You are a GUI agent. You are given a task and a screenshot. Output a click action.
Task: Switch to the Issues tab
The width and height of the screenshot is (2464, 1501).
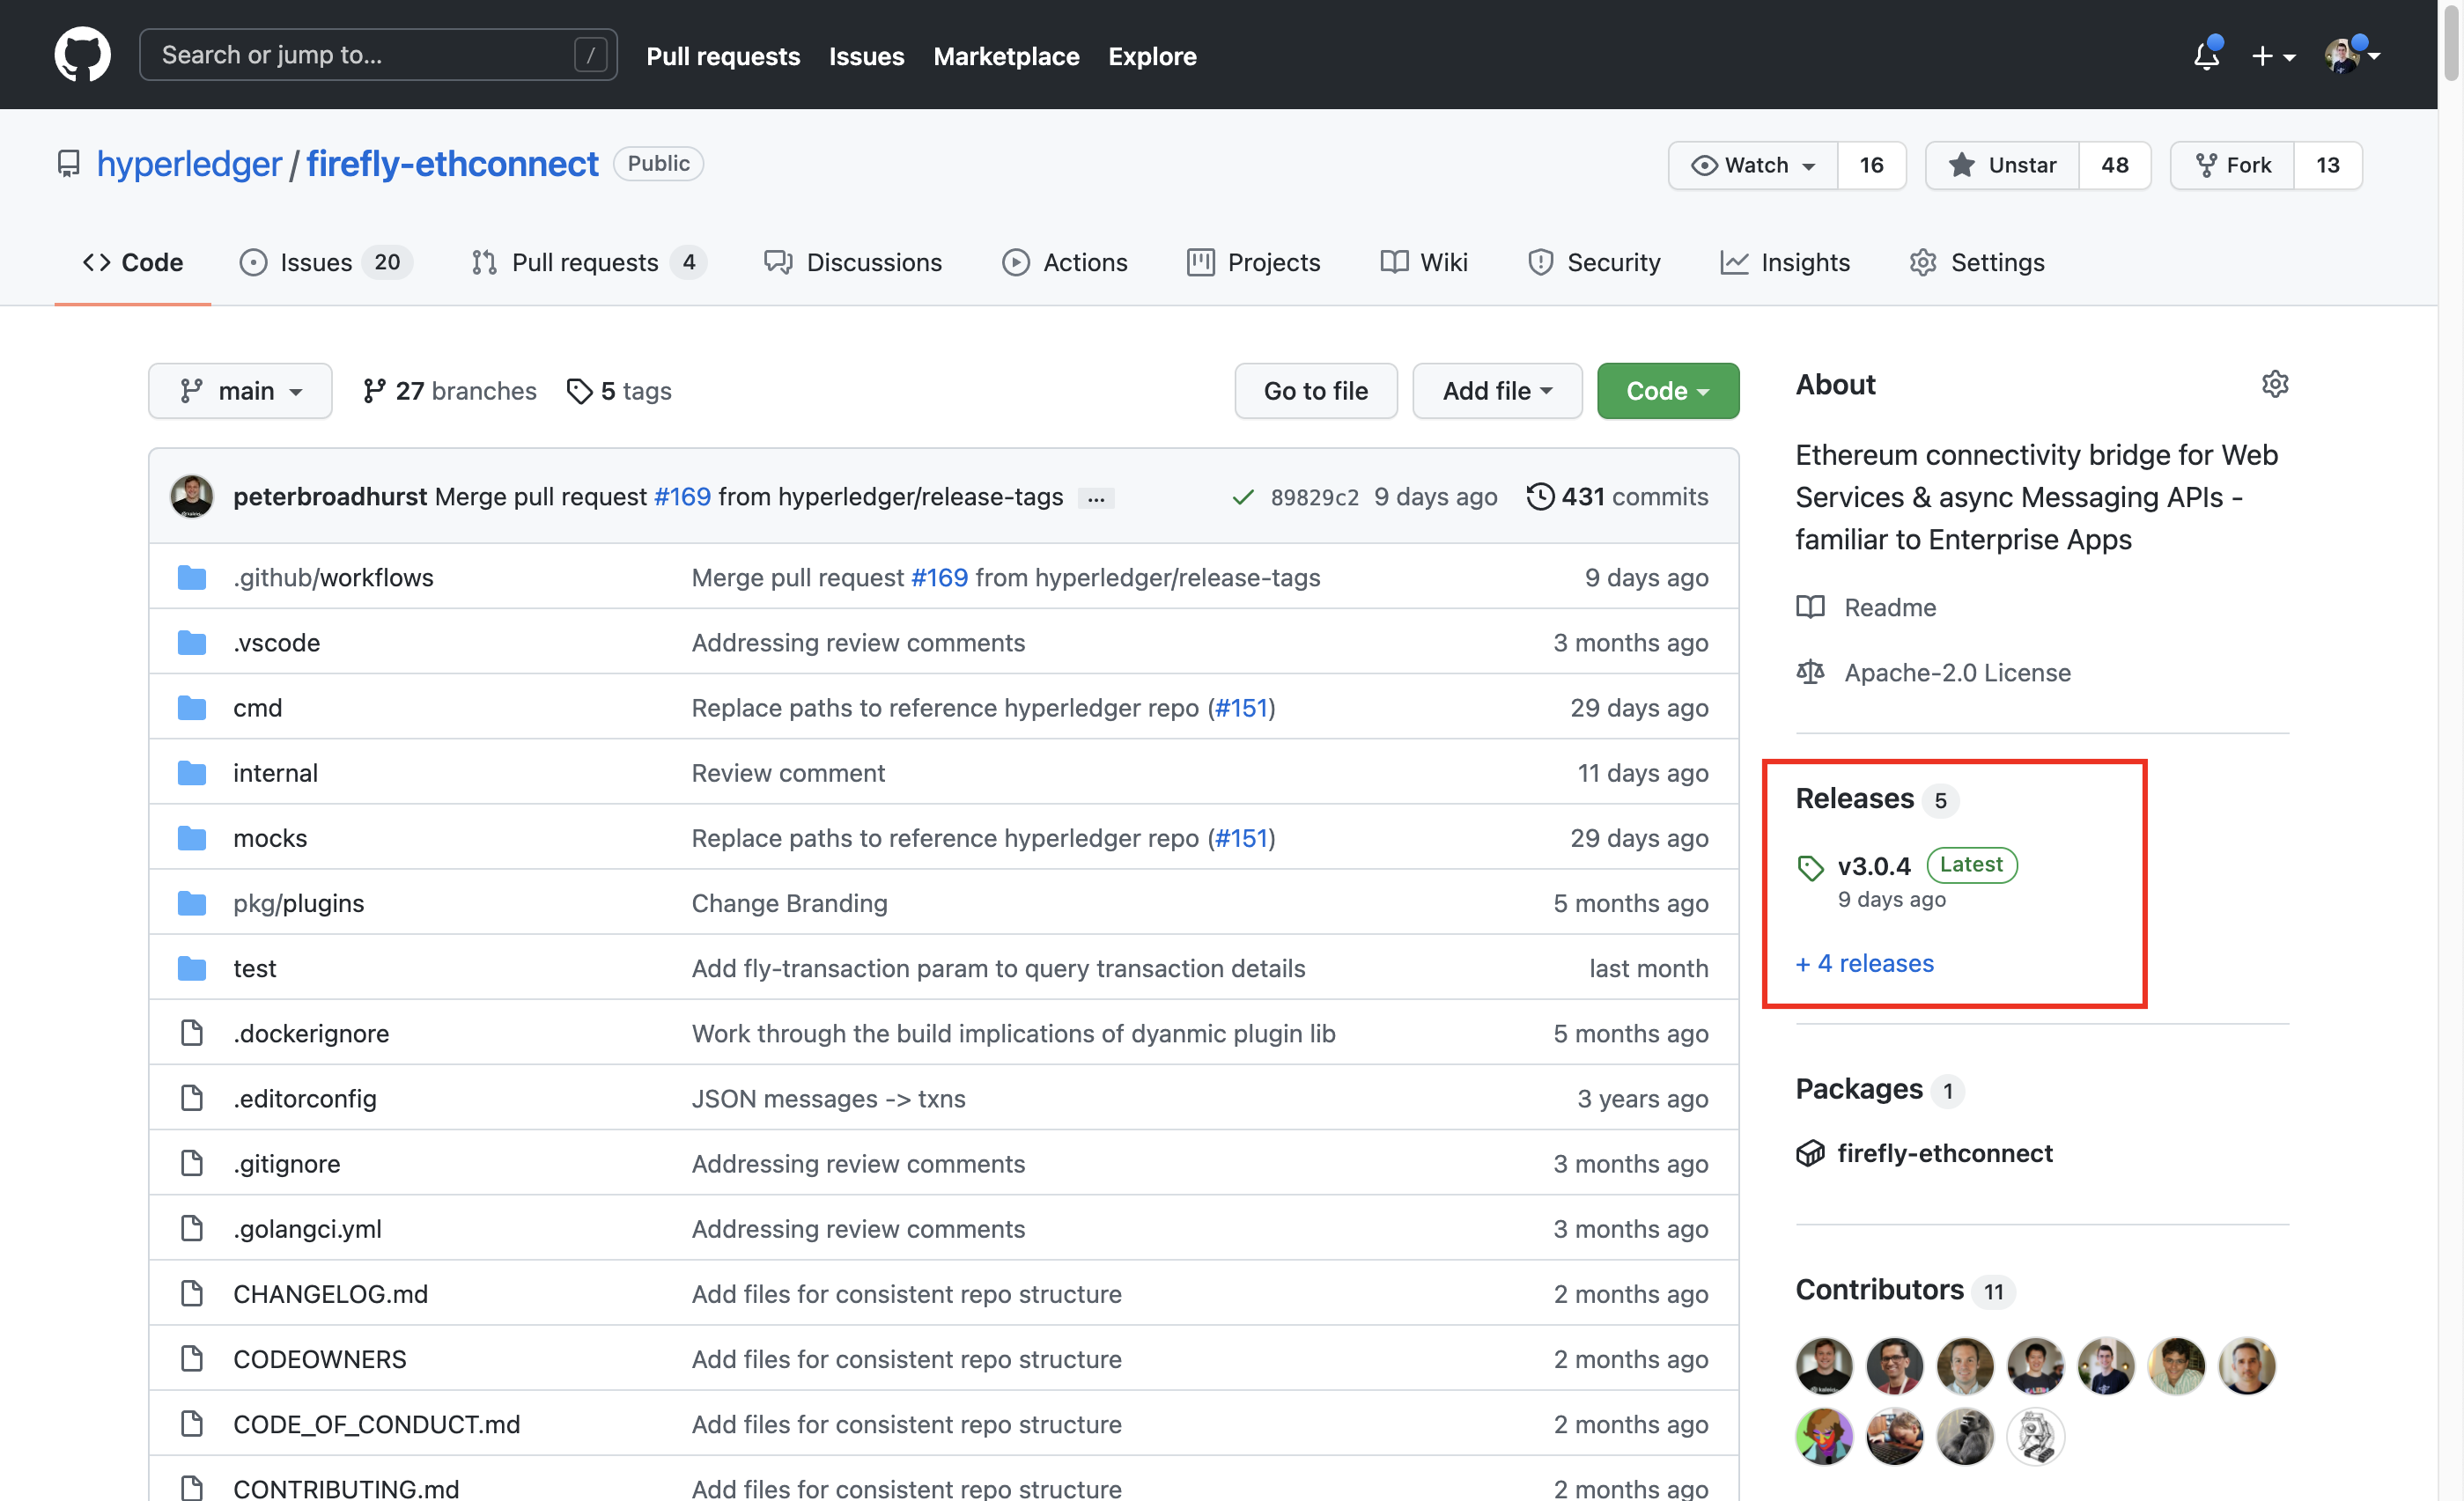click(x=316, y=262)
